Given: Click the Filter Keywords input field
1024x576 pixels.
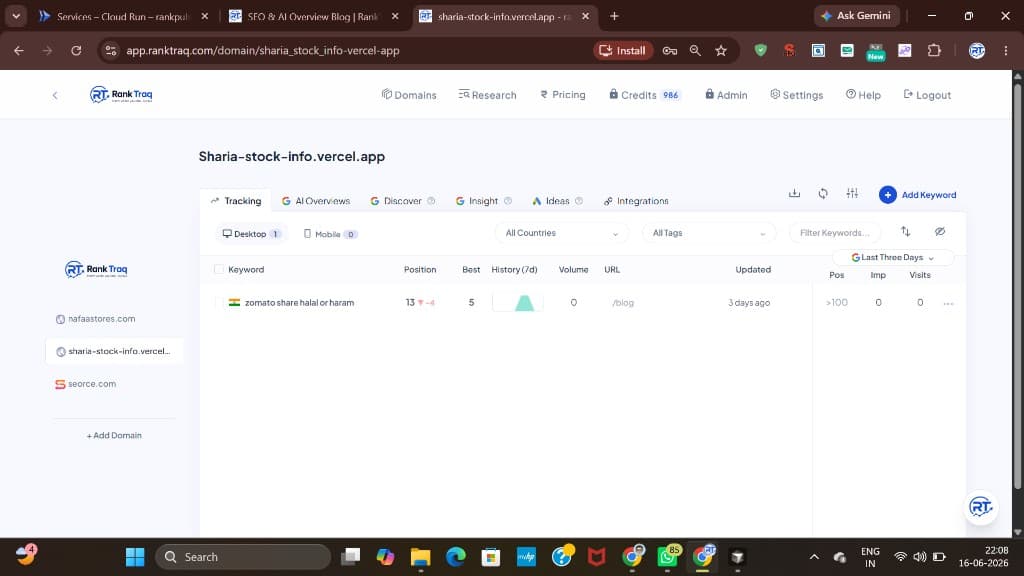Looking at the screenshot, I should (x=835, y=233).
